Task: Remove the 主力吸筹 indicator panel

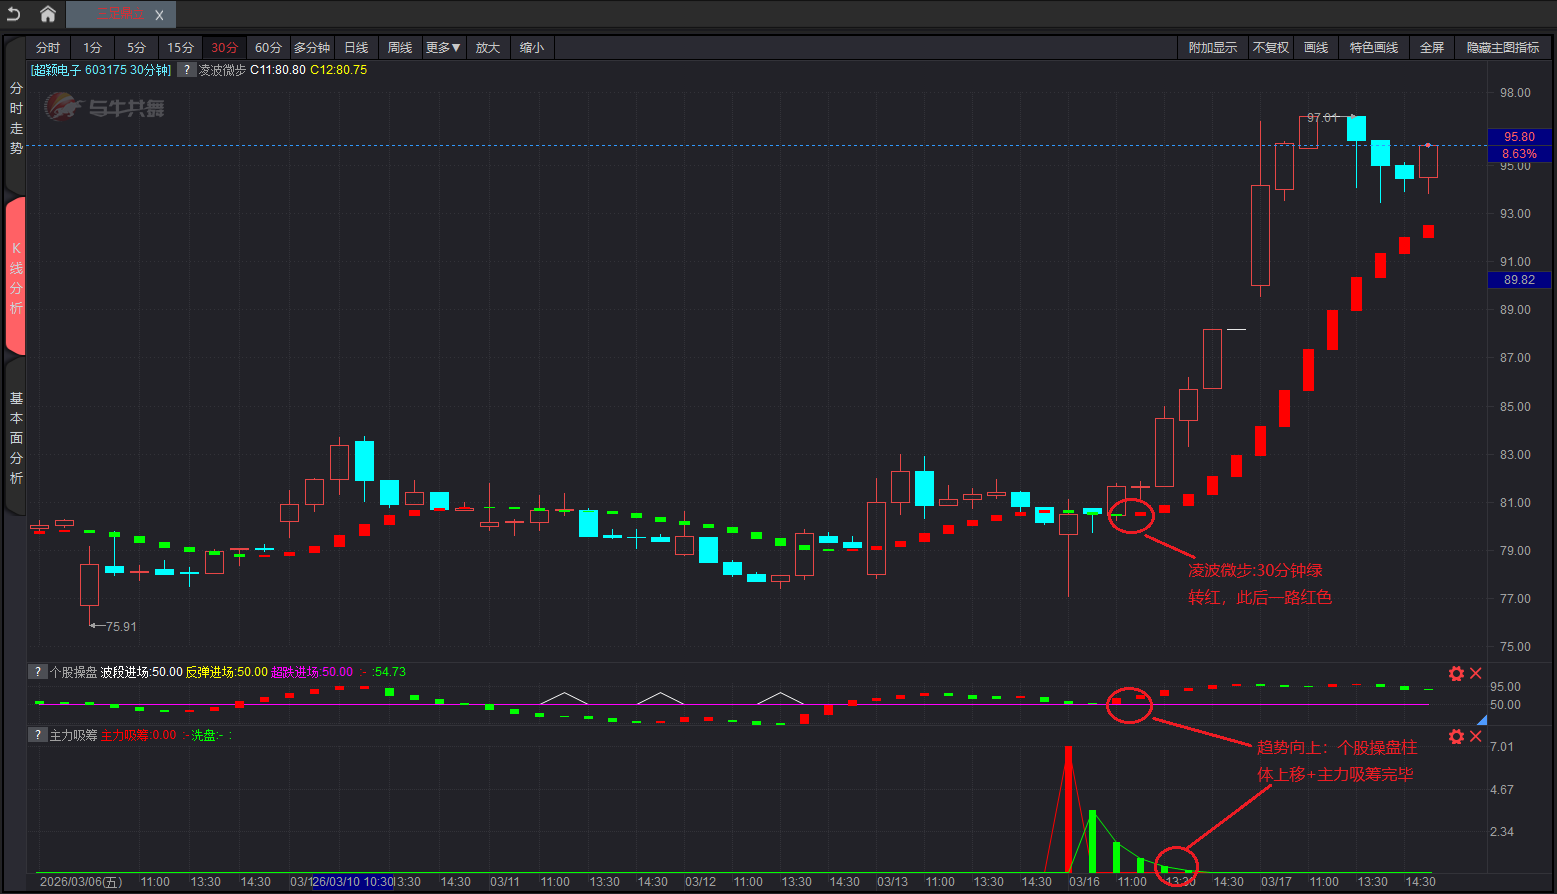Action: [1476, 736]
